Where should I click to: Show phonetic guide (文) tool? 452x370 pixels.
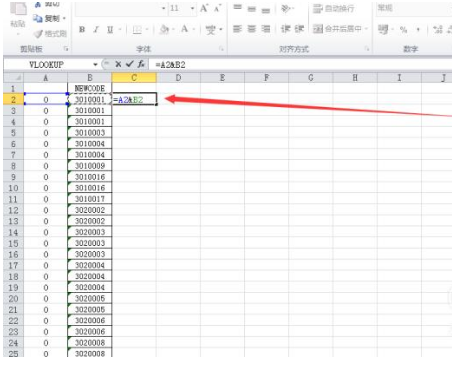point(211,30)
